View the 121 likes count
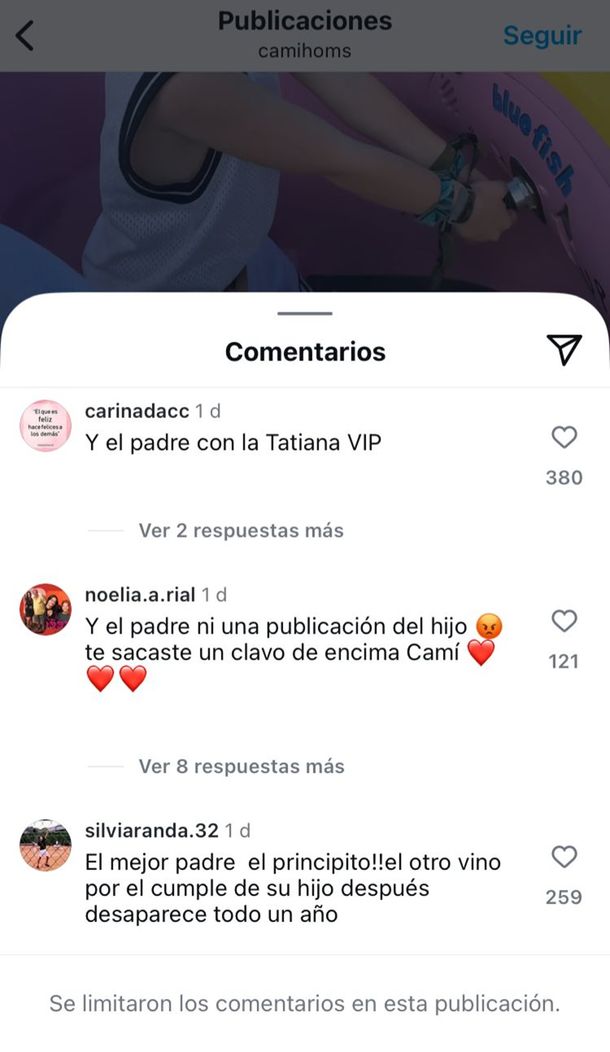Screen dimensions: 610x1052 click(x=564, y=662)
